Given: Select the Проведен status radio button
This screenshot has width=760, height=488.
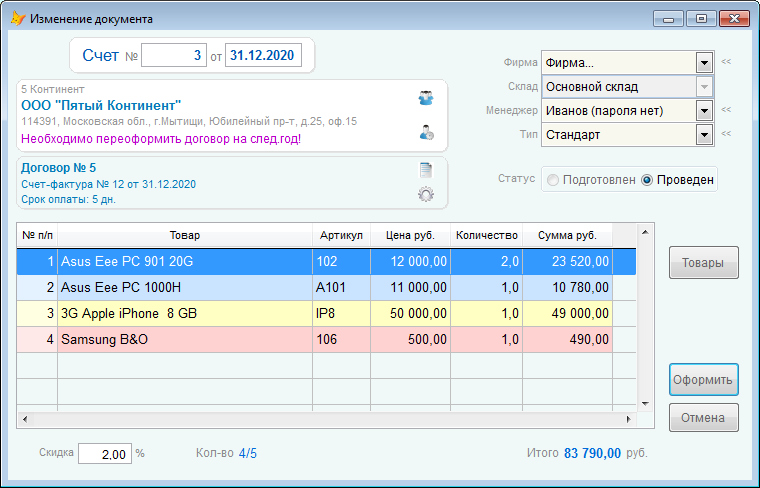Looking at the screenshot, I should (x=647, y=180).
